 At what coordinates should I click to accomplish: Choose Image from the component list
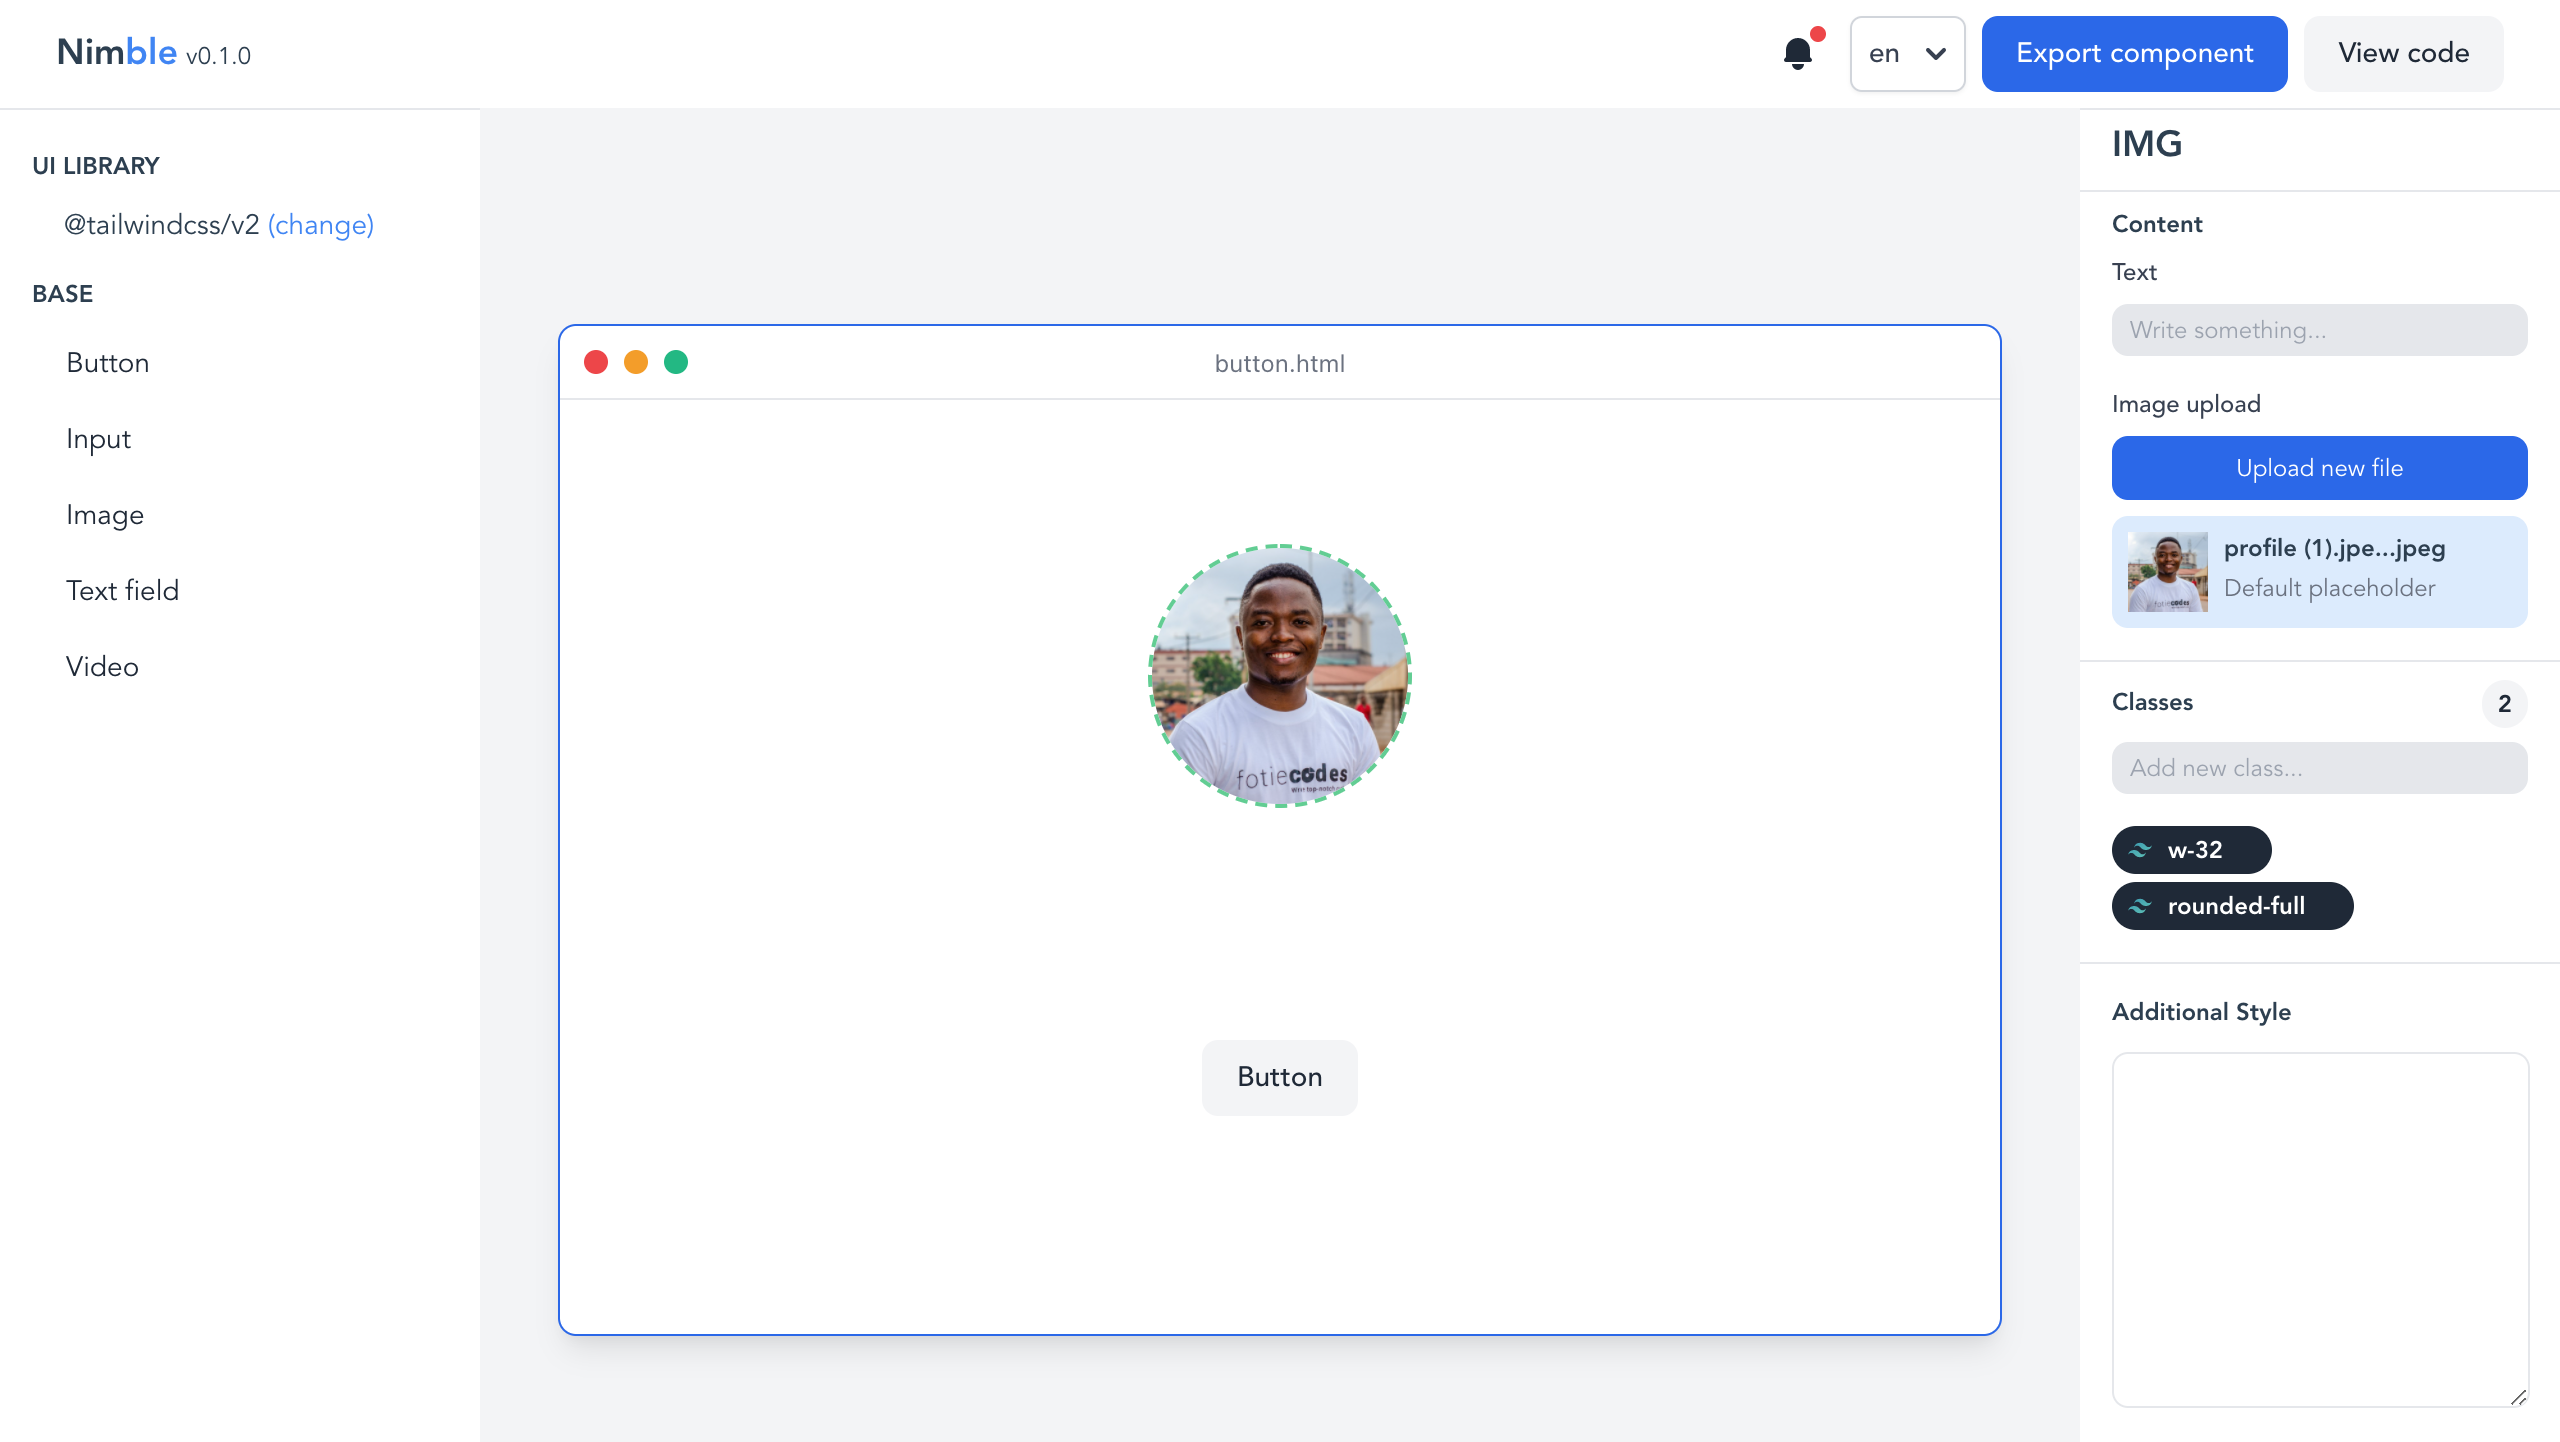(105, 515)
